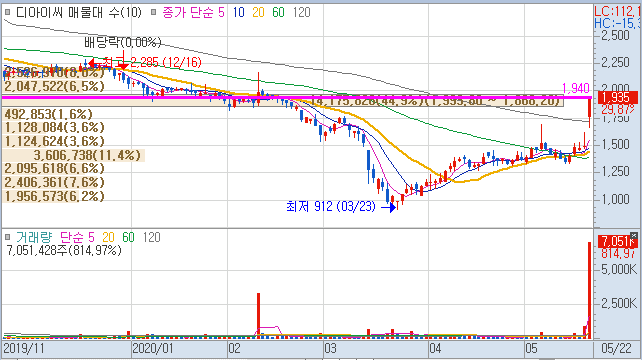
Task: Click the volume 60 moving average legend
Action: [x=128, y=237]
